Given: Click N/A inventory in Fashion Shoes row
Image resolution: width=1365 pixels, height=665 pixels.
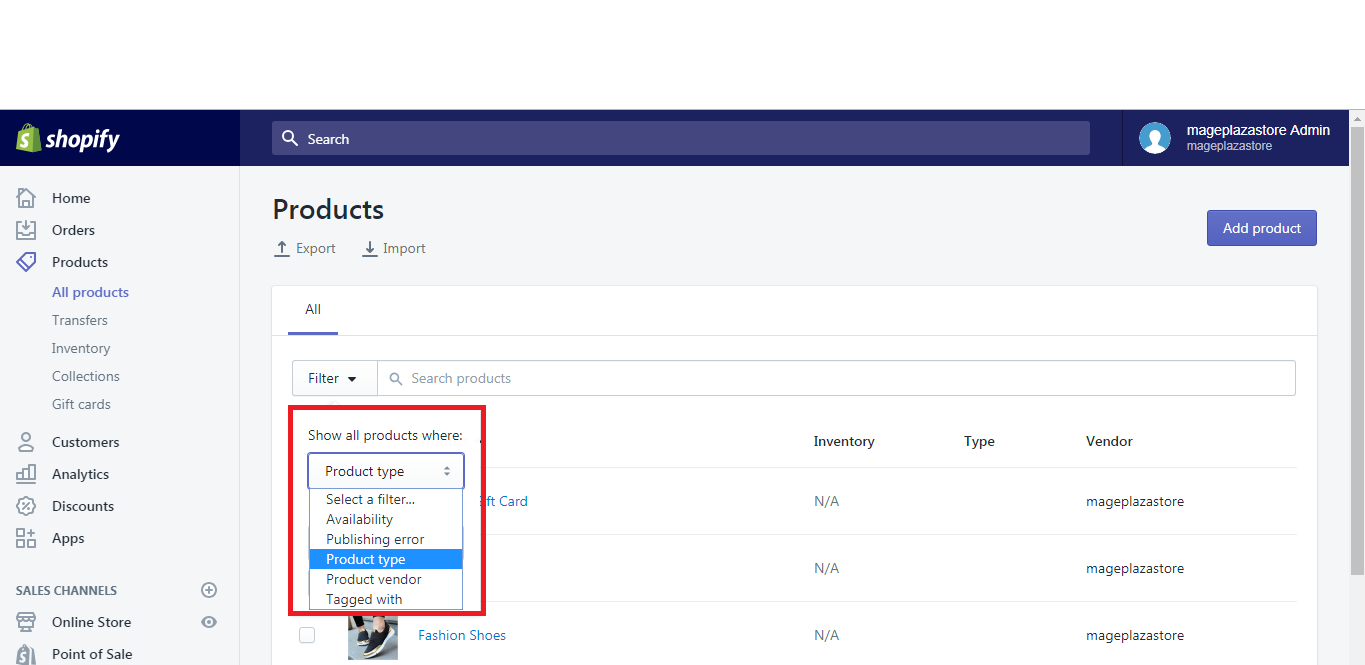Looking at the screenshot, I should coord(826,635).
